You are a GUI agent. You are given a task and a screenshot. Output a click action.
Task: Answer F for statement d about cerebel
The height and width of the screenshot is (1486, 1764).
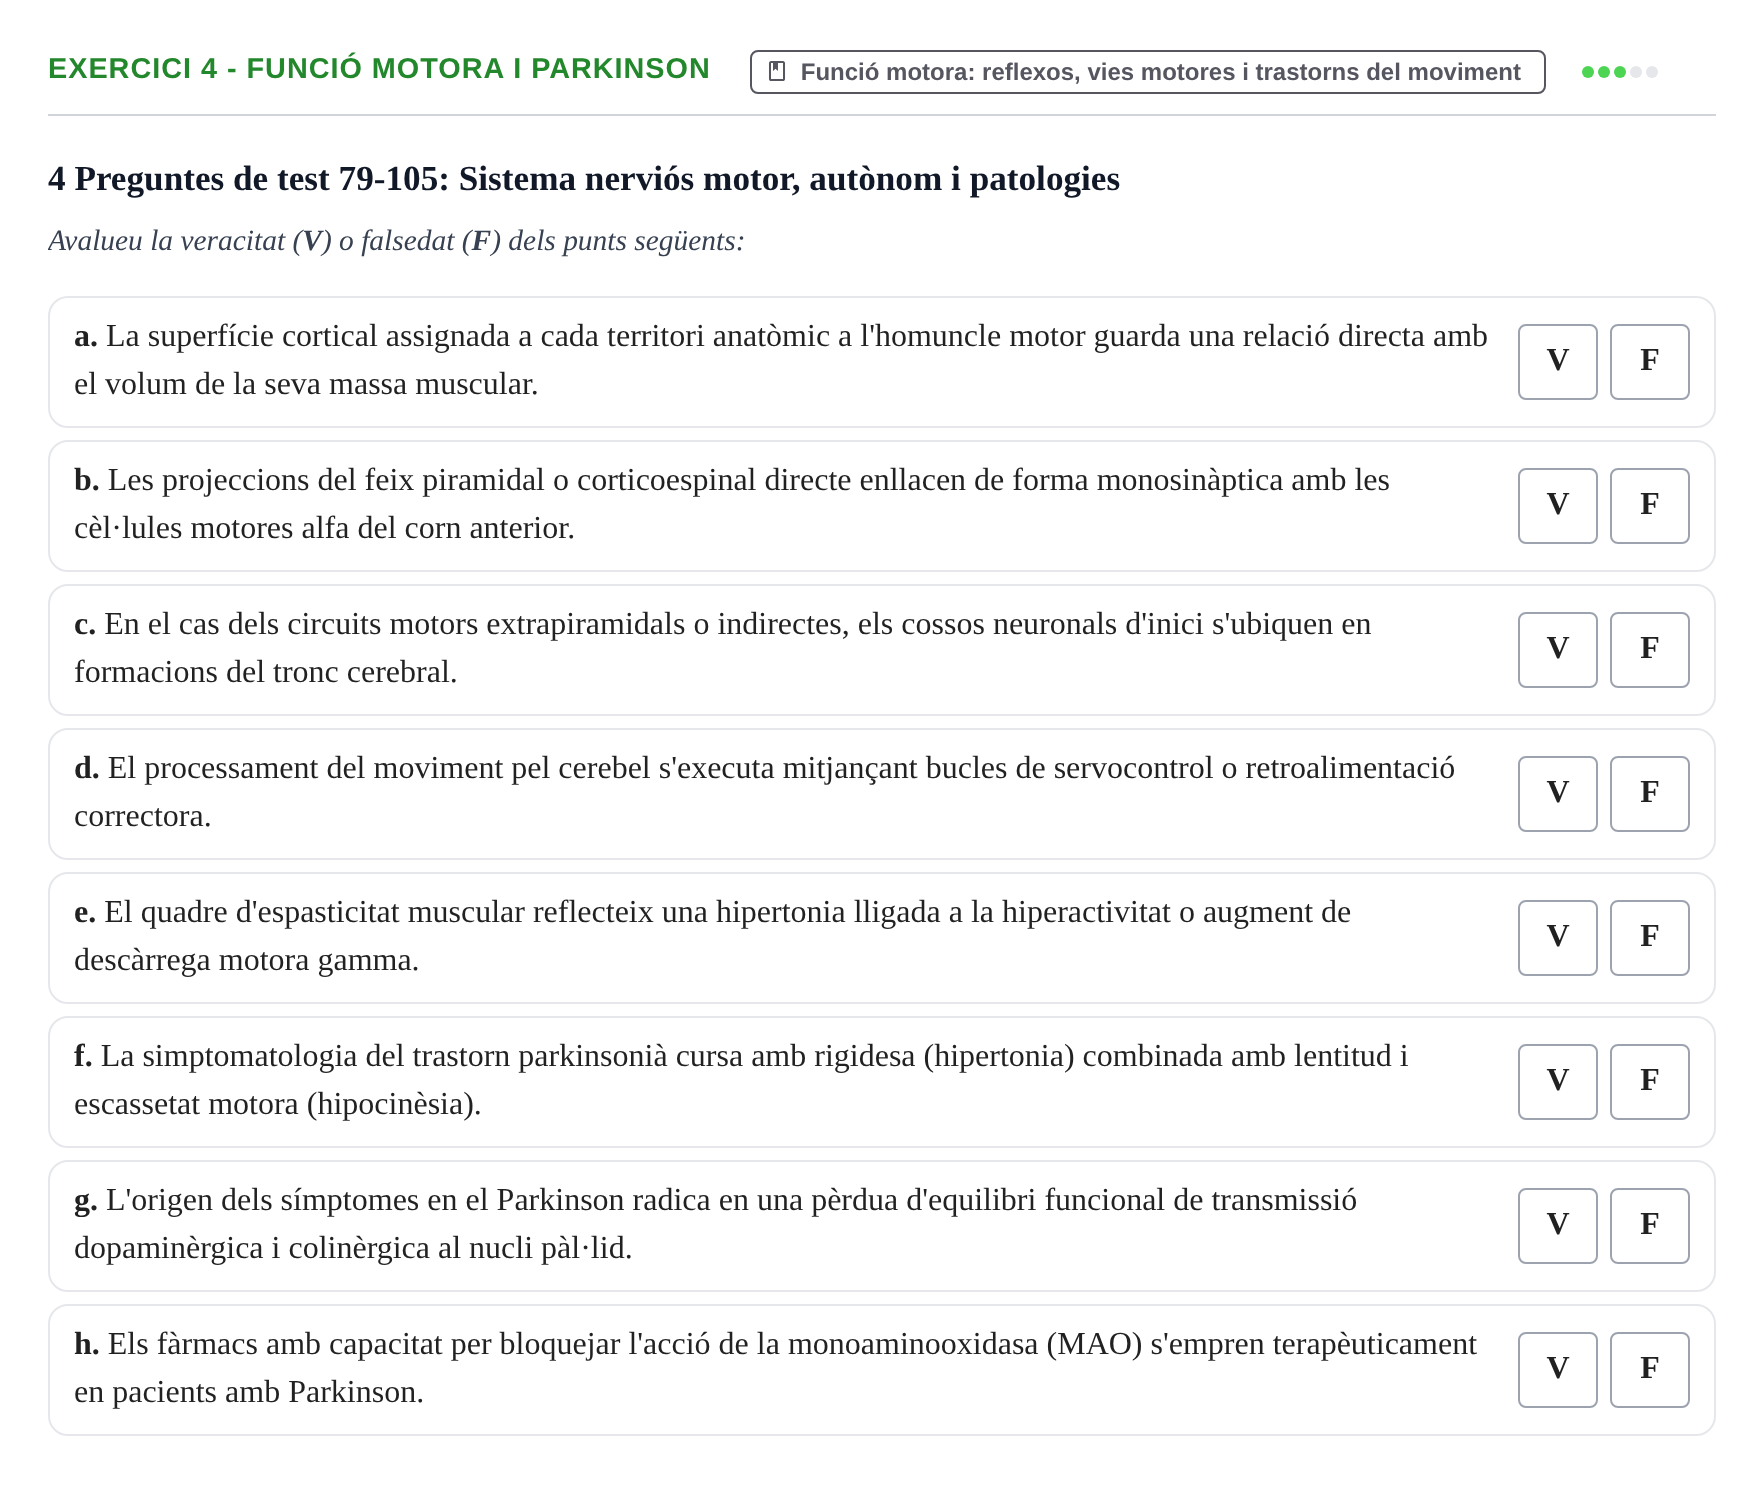(x=1649, y=793)
